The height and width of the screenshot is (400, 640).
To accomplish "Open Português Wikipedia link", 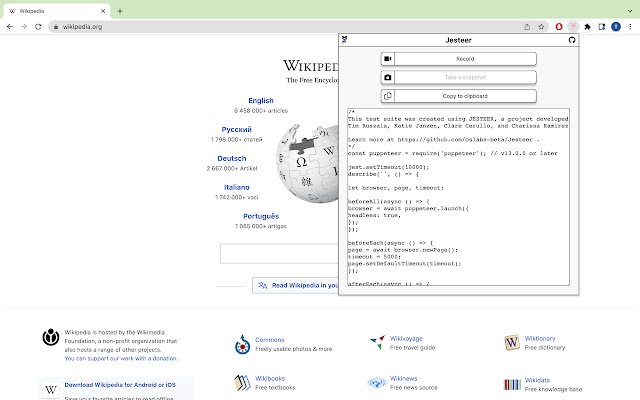I will 261,216.
